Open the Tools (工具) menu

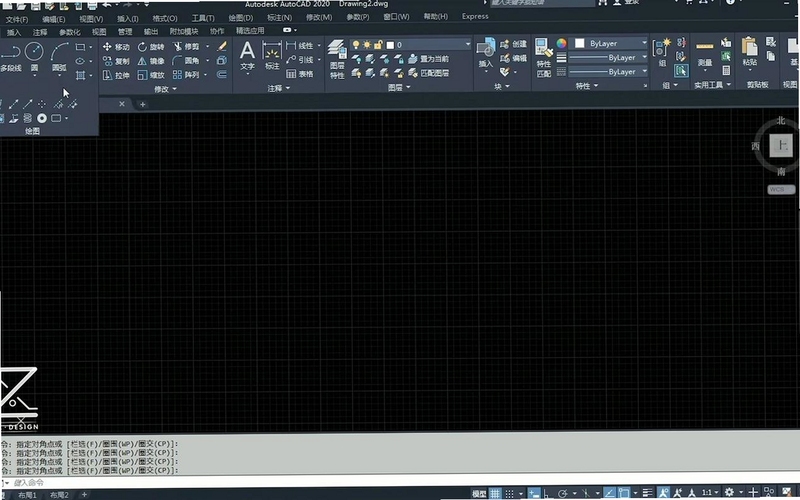point(203,18)
